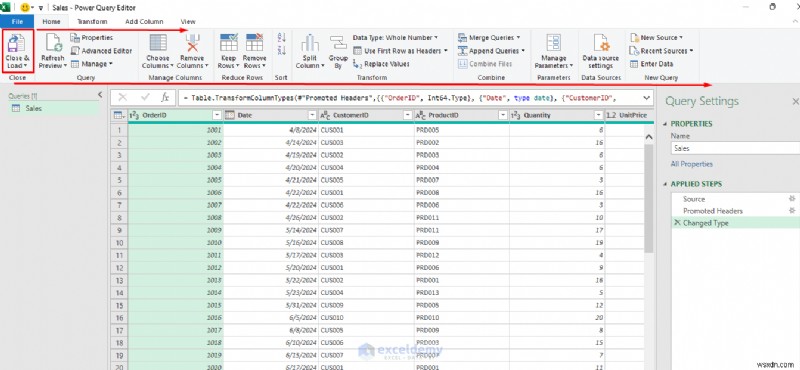The image size is (800, 370).
Task: Delete the Changed Type step using X
Action: click(677, 223)
